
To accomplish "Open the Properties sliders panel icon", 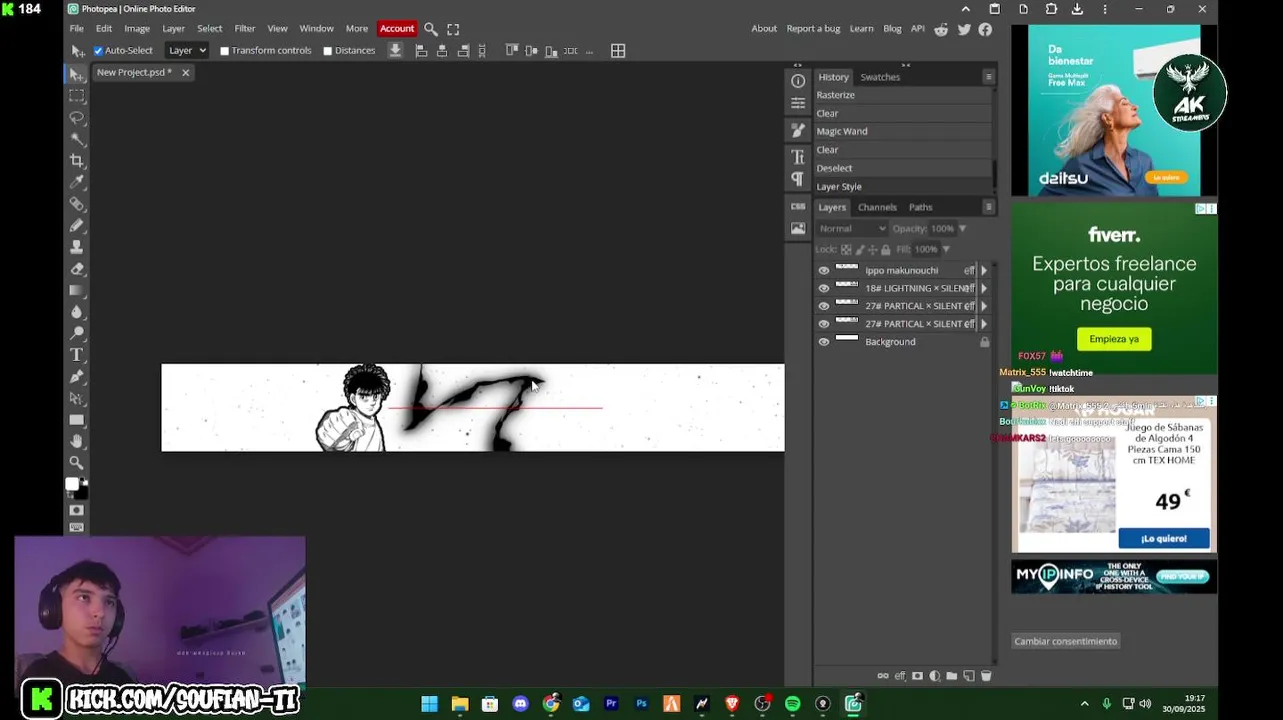I will [798, 103].
